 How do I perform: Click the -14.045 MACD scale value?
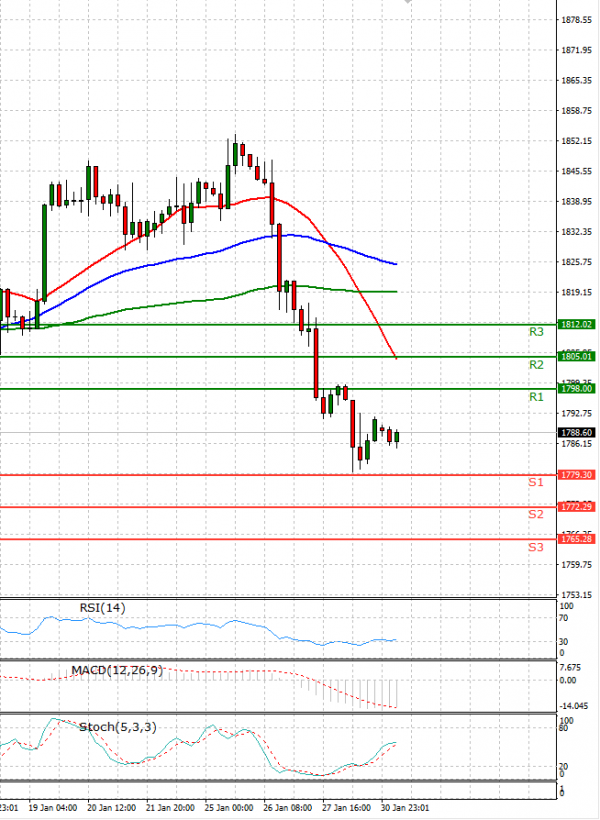(574, 706)
